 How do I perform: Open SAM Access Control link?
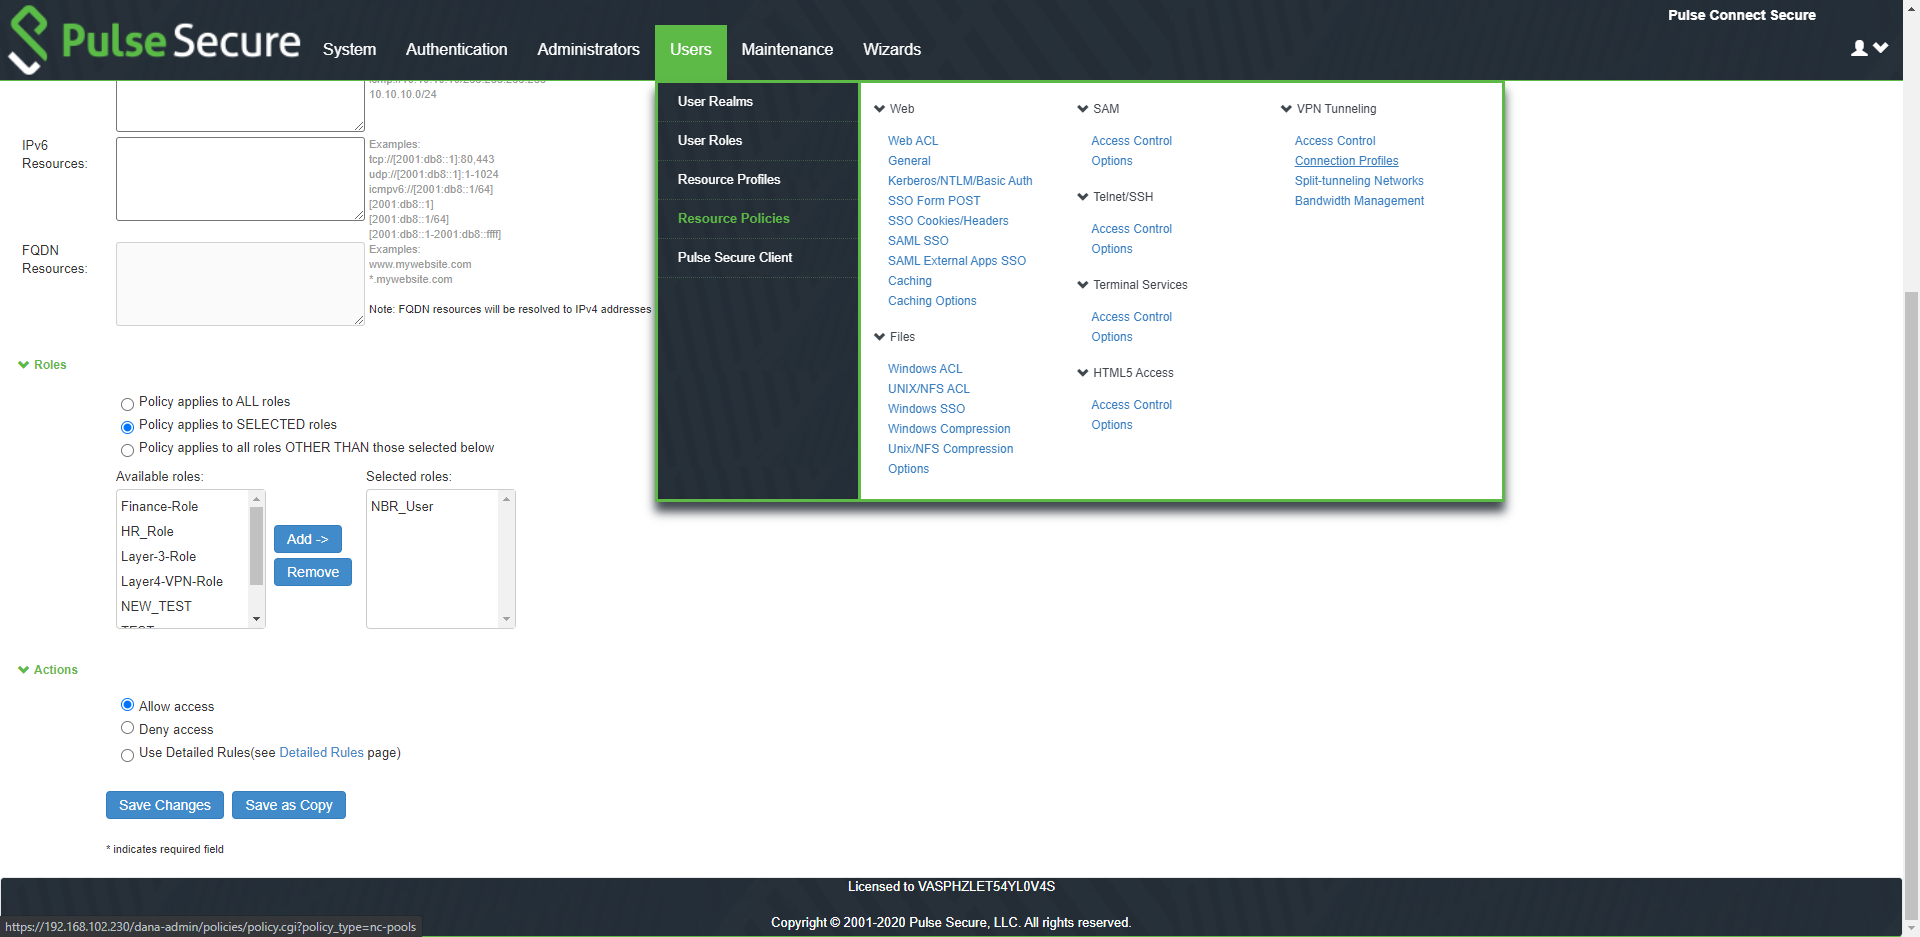(x=1131, y=141)
